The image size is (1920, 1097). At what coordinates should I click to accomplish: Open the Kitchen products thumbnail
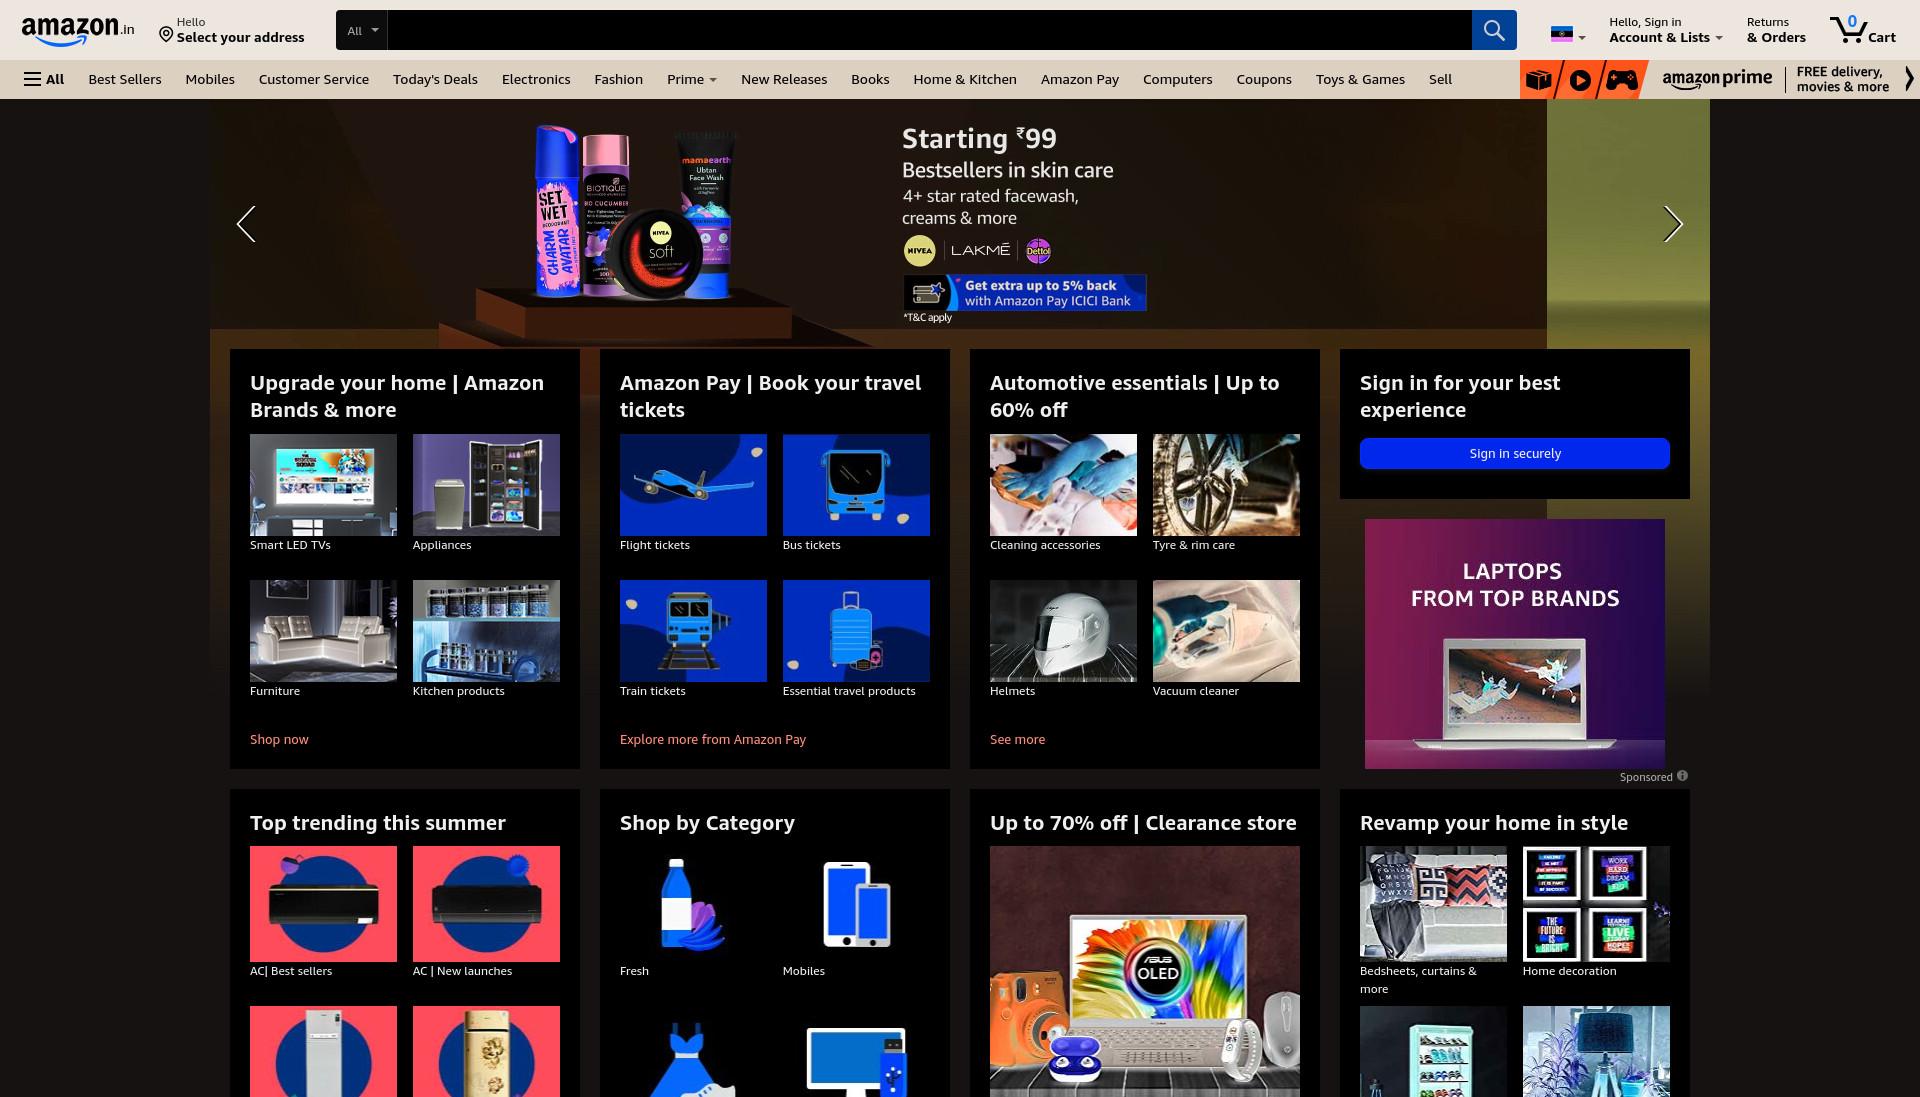coord(486,631)
